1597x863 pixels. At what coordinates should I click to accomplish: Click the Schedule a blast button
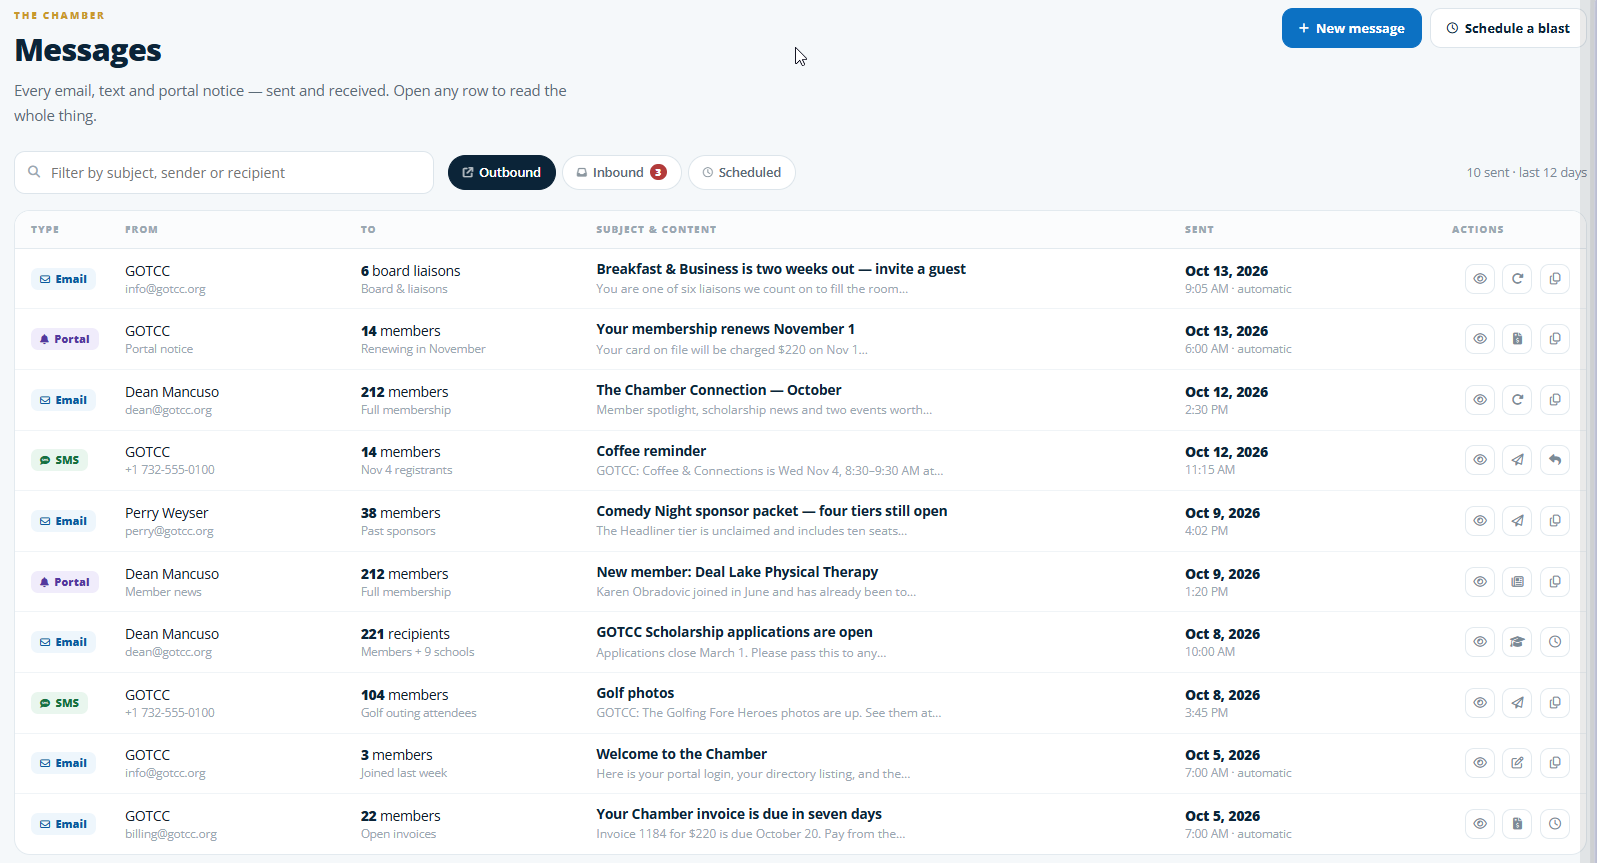coord(1508,28)
